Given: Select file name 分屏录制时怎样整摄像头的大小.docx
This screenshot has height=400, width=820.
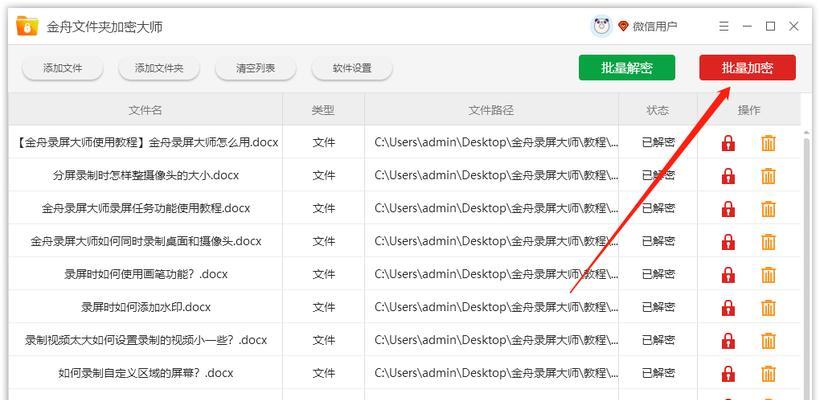Looking at the screenshot, I should click(x=146, y=176).
